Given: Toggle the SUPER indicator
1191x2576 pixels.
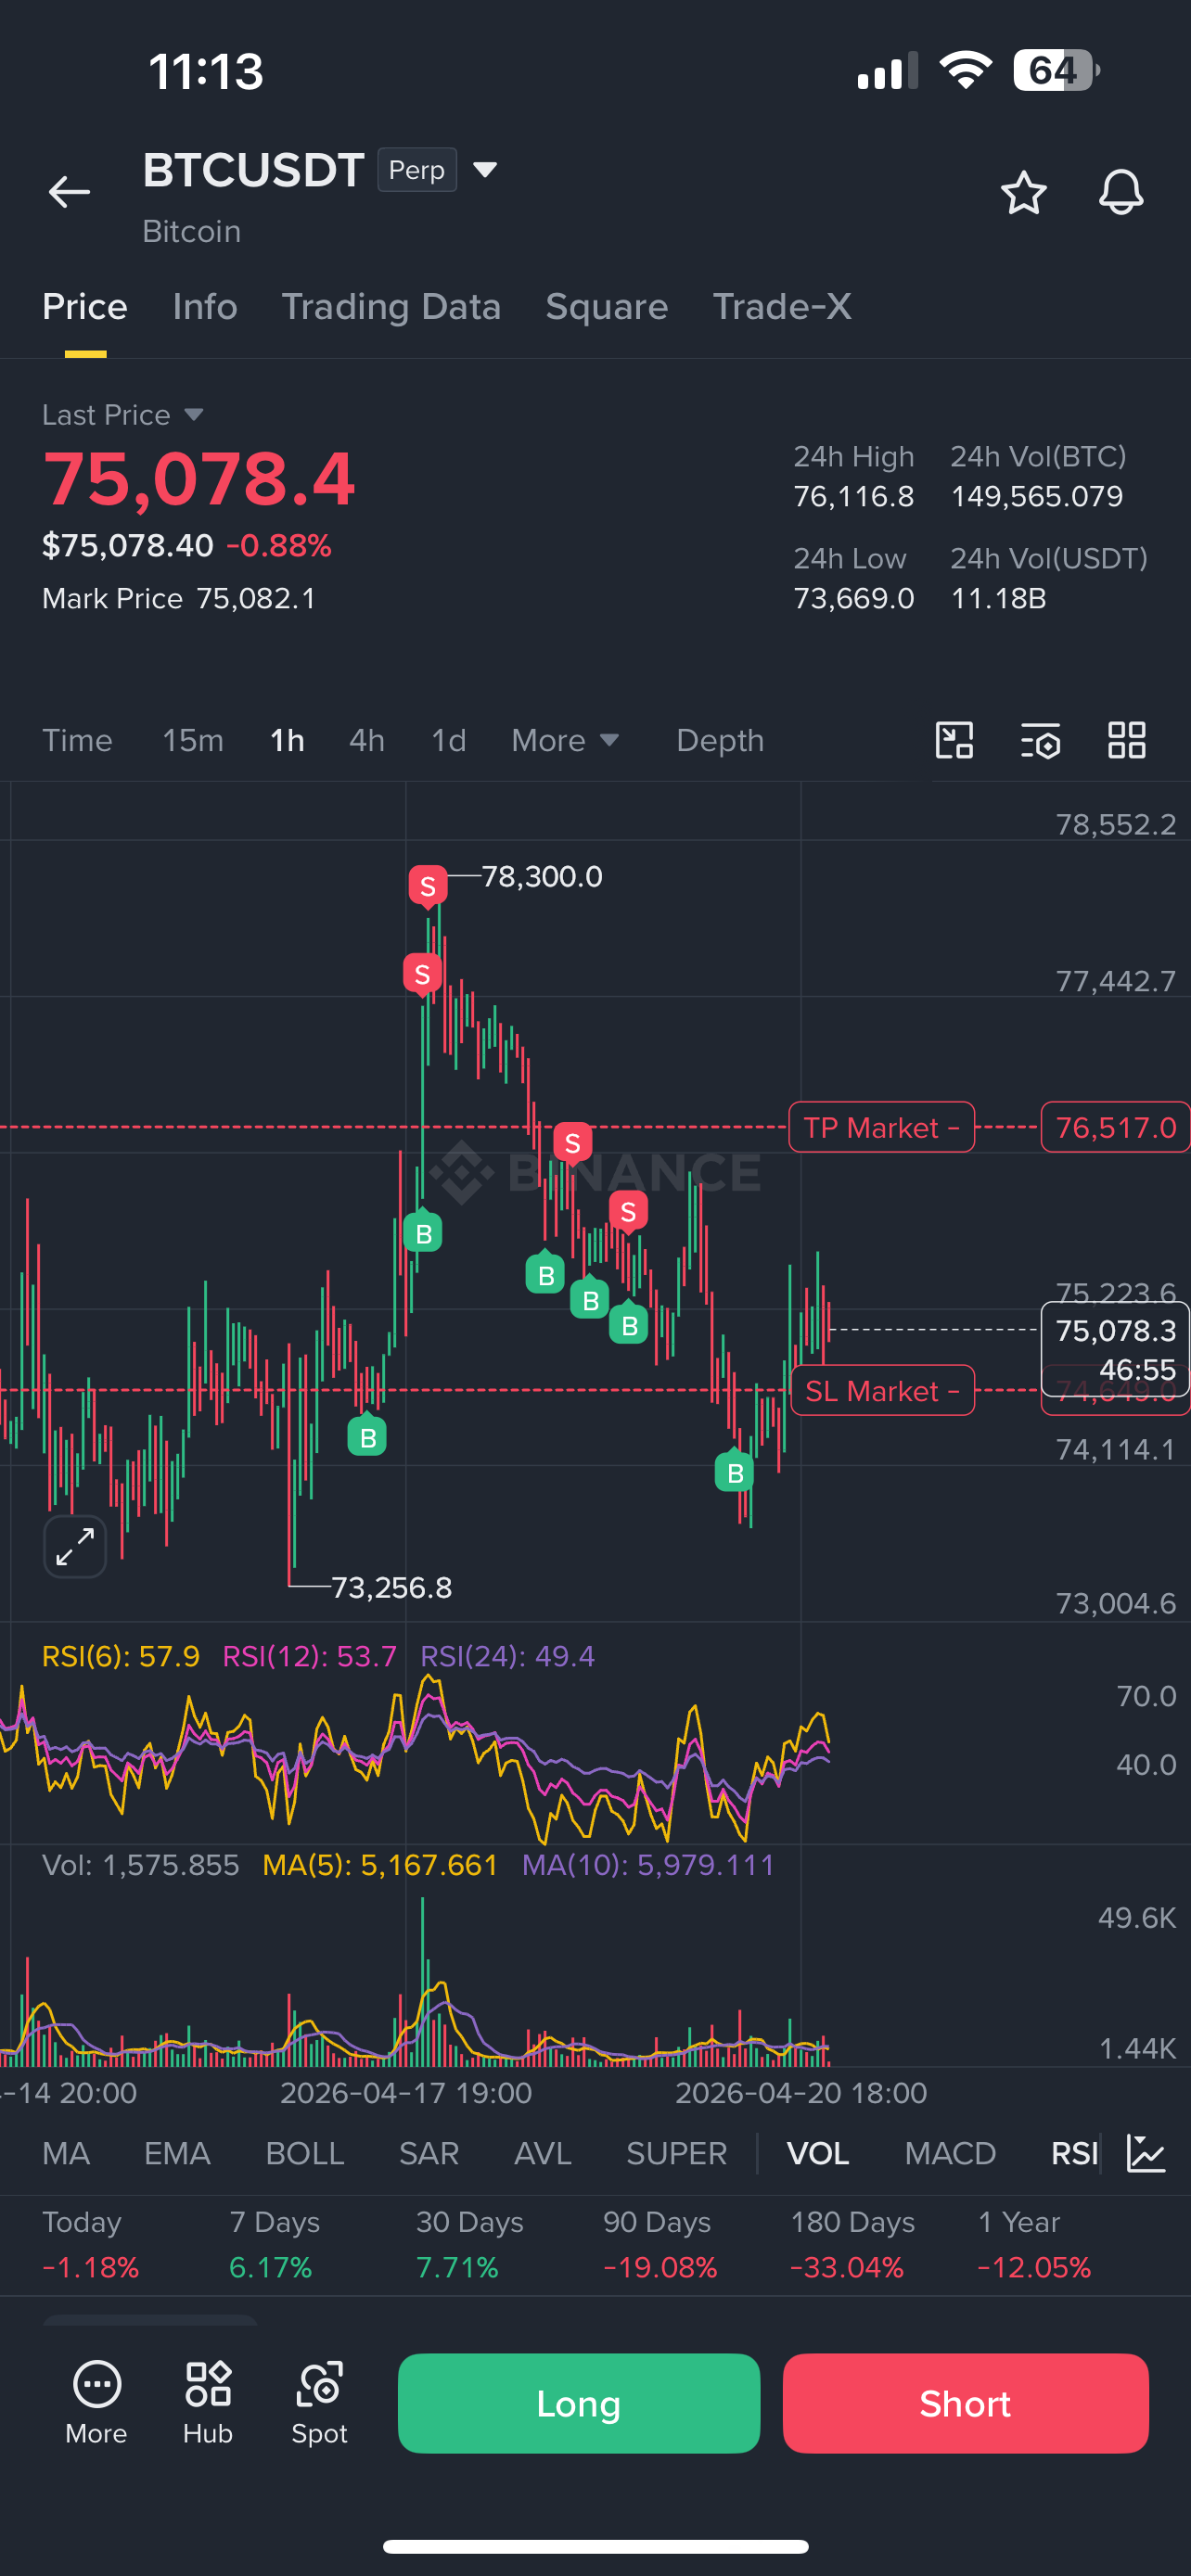Looking at the screenshot, I should pos(677,2153).
